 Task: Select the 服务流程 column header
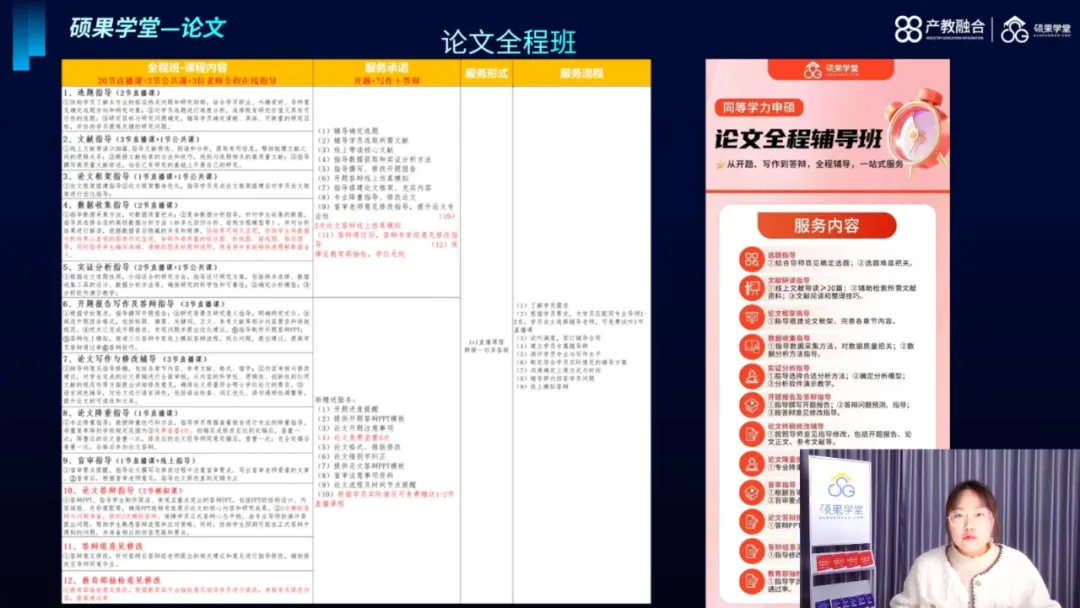tap(581, 73)
